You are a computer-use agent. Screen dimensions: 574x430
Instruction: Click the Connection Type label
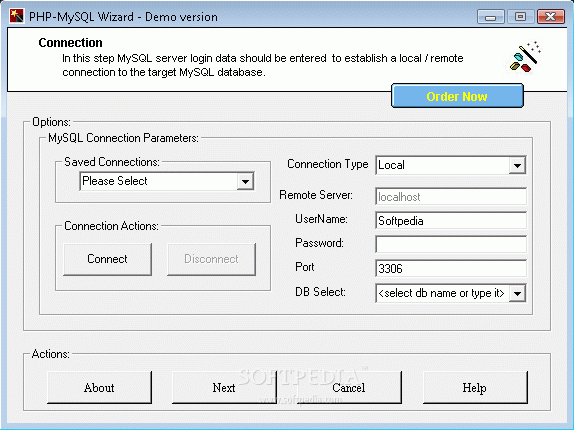coord(328,164)
